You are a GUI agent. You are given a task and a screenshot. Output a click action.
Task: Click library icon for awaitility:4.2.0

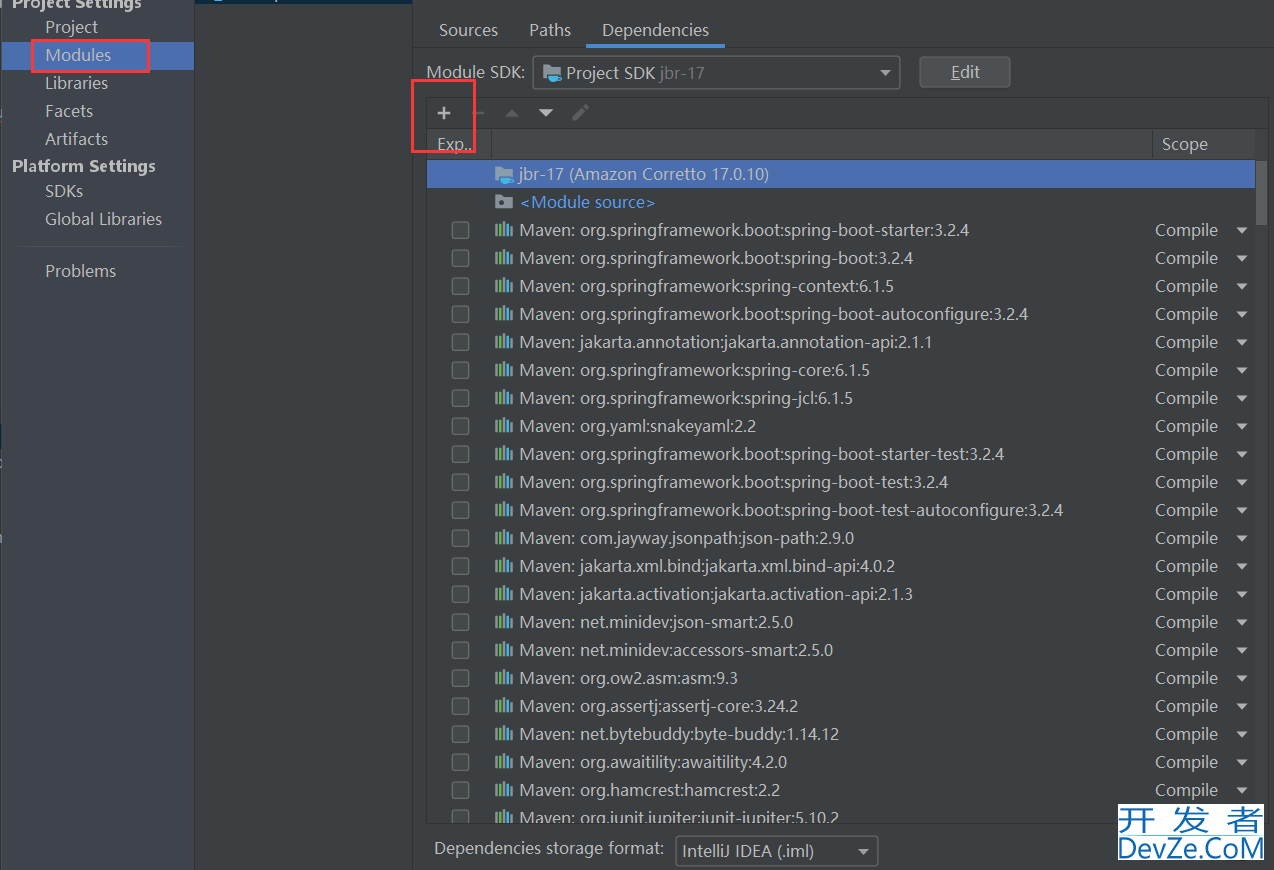pos(504,762)
